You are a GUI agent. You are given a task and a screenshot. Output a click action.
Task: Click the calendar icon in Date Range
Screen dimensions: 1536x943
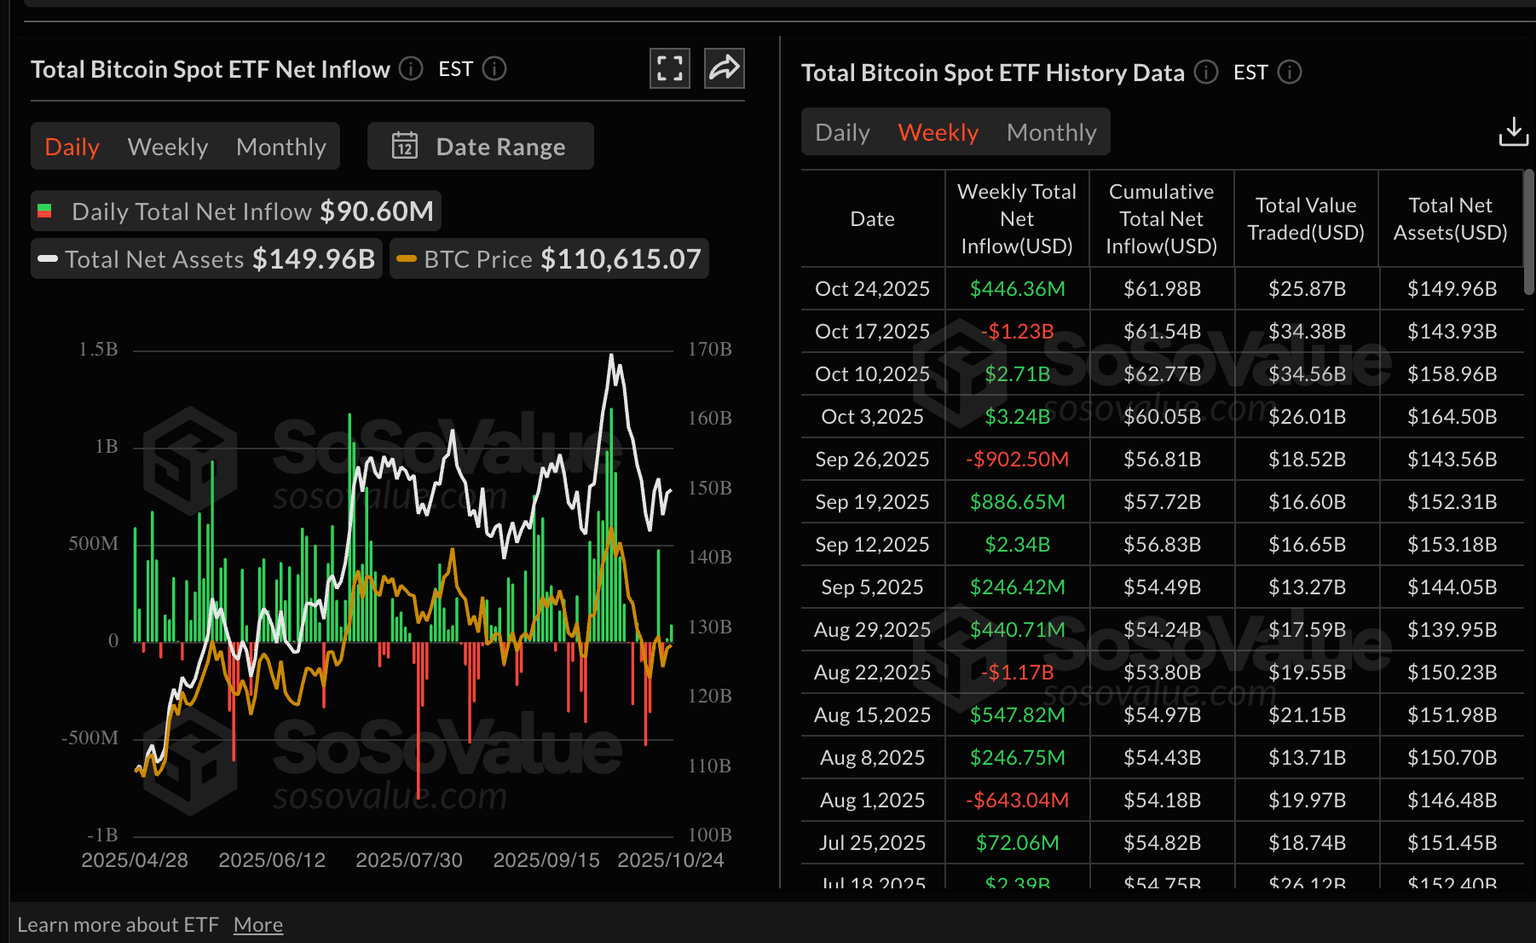[x=404, y=146]
